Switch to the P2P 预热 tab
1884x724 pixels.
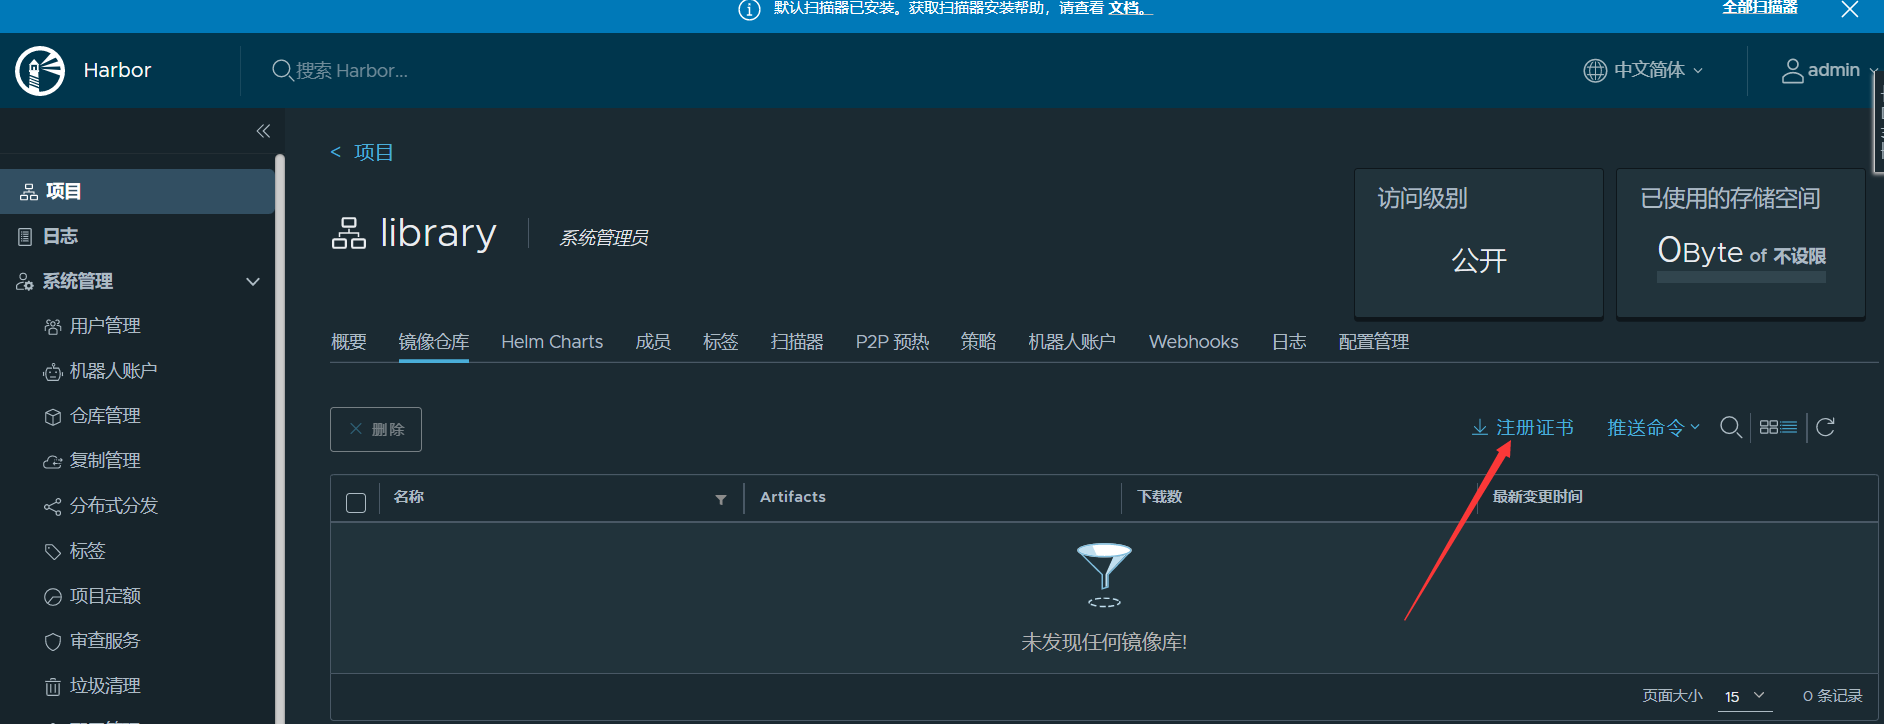[892, 342]
